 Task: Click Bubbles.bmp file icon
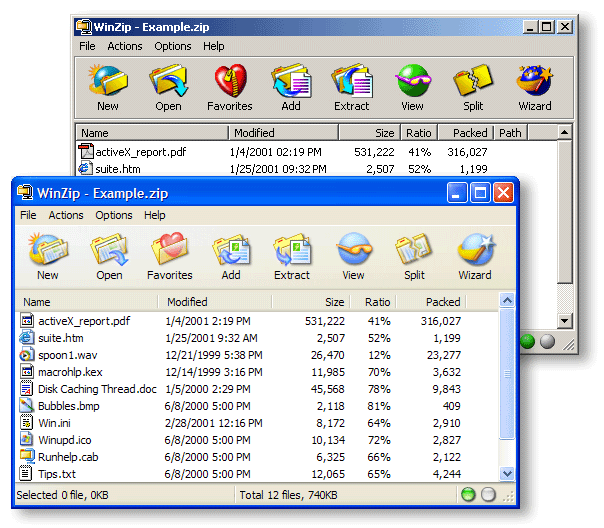[27, 406]
